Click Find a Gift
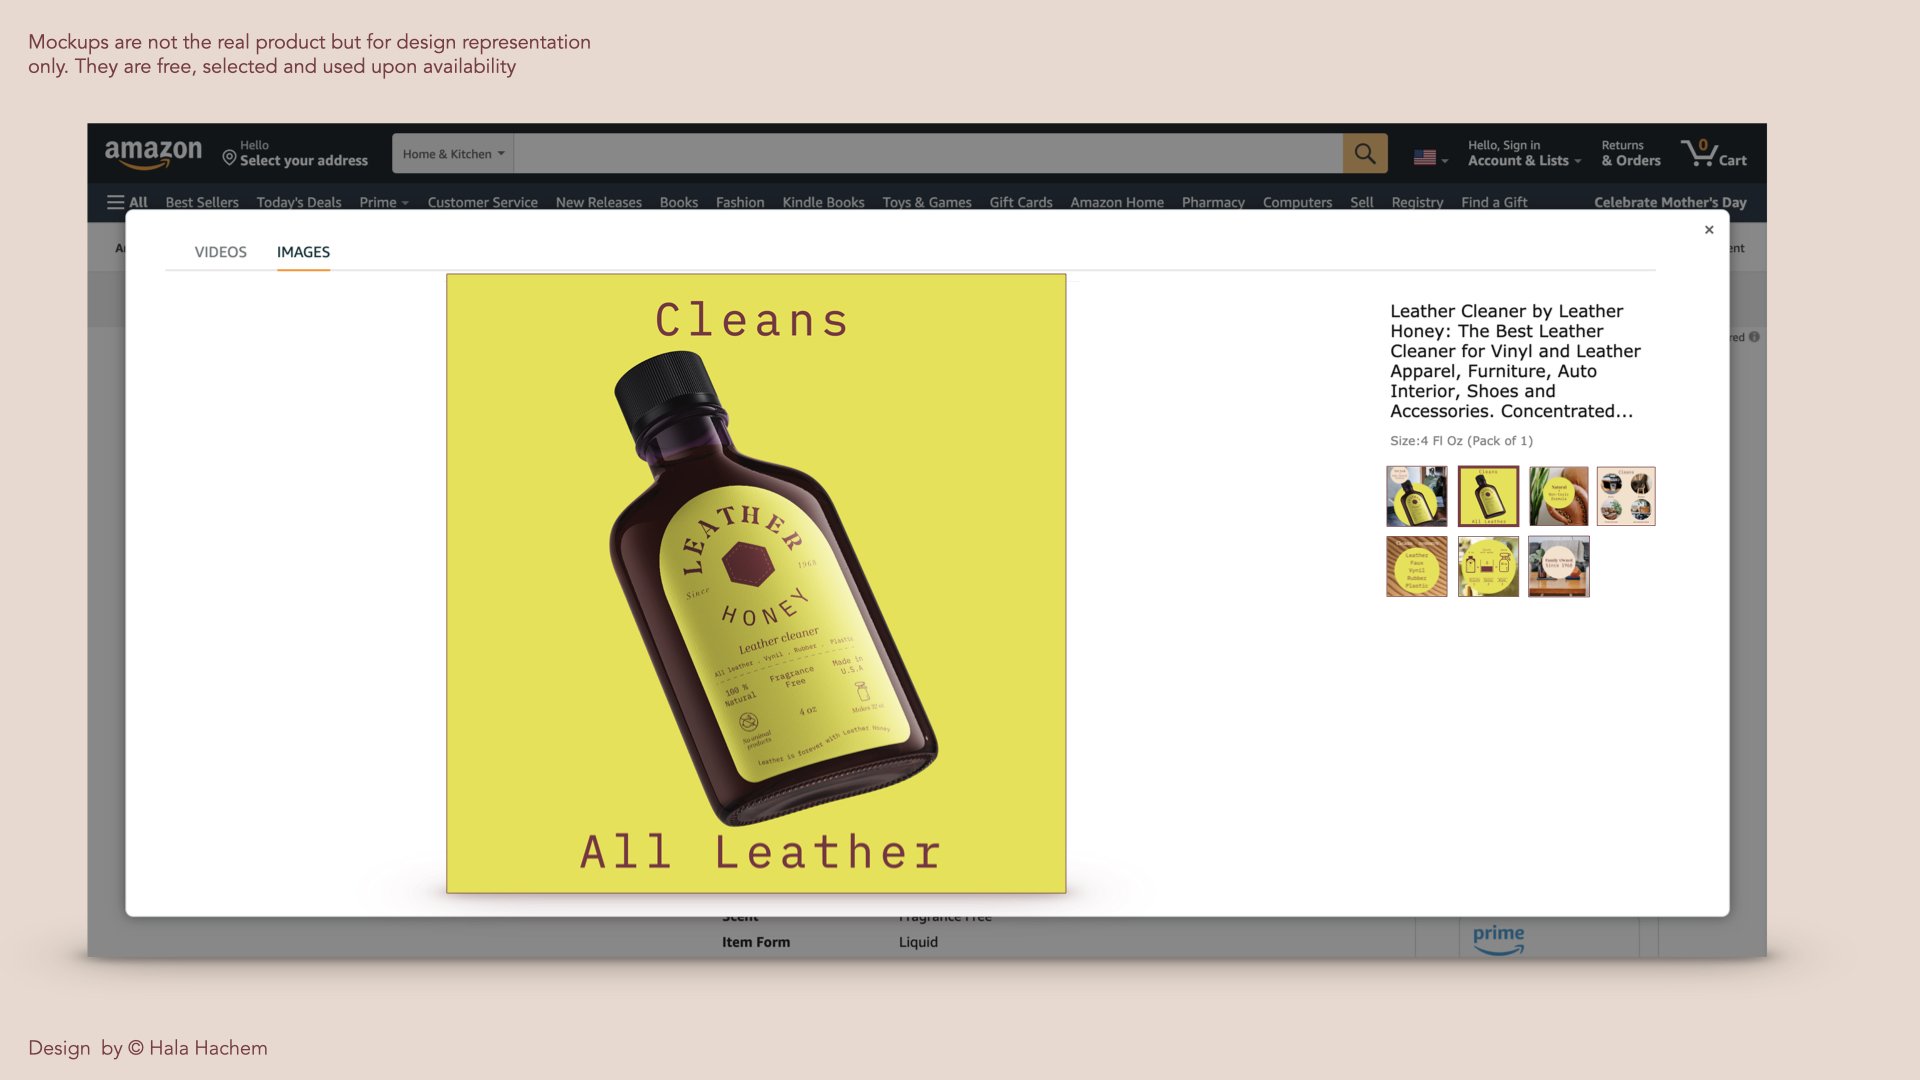Screen dimensions: 1920x1080 (x=1494, y=202)
